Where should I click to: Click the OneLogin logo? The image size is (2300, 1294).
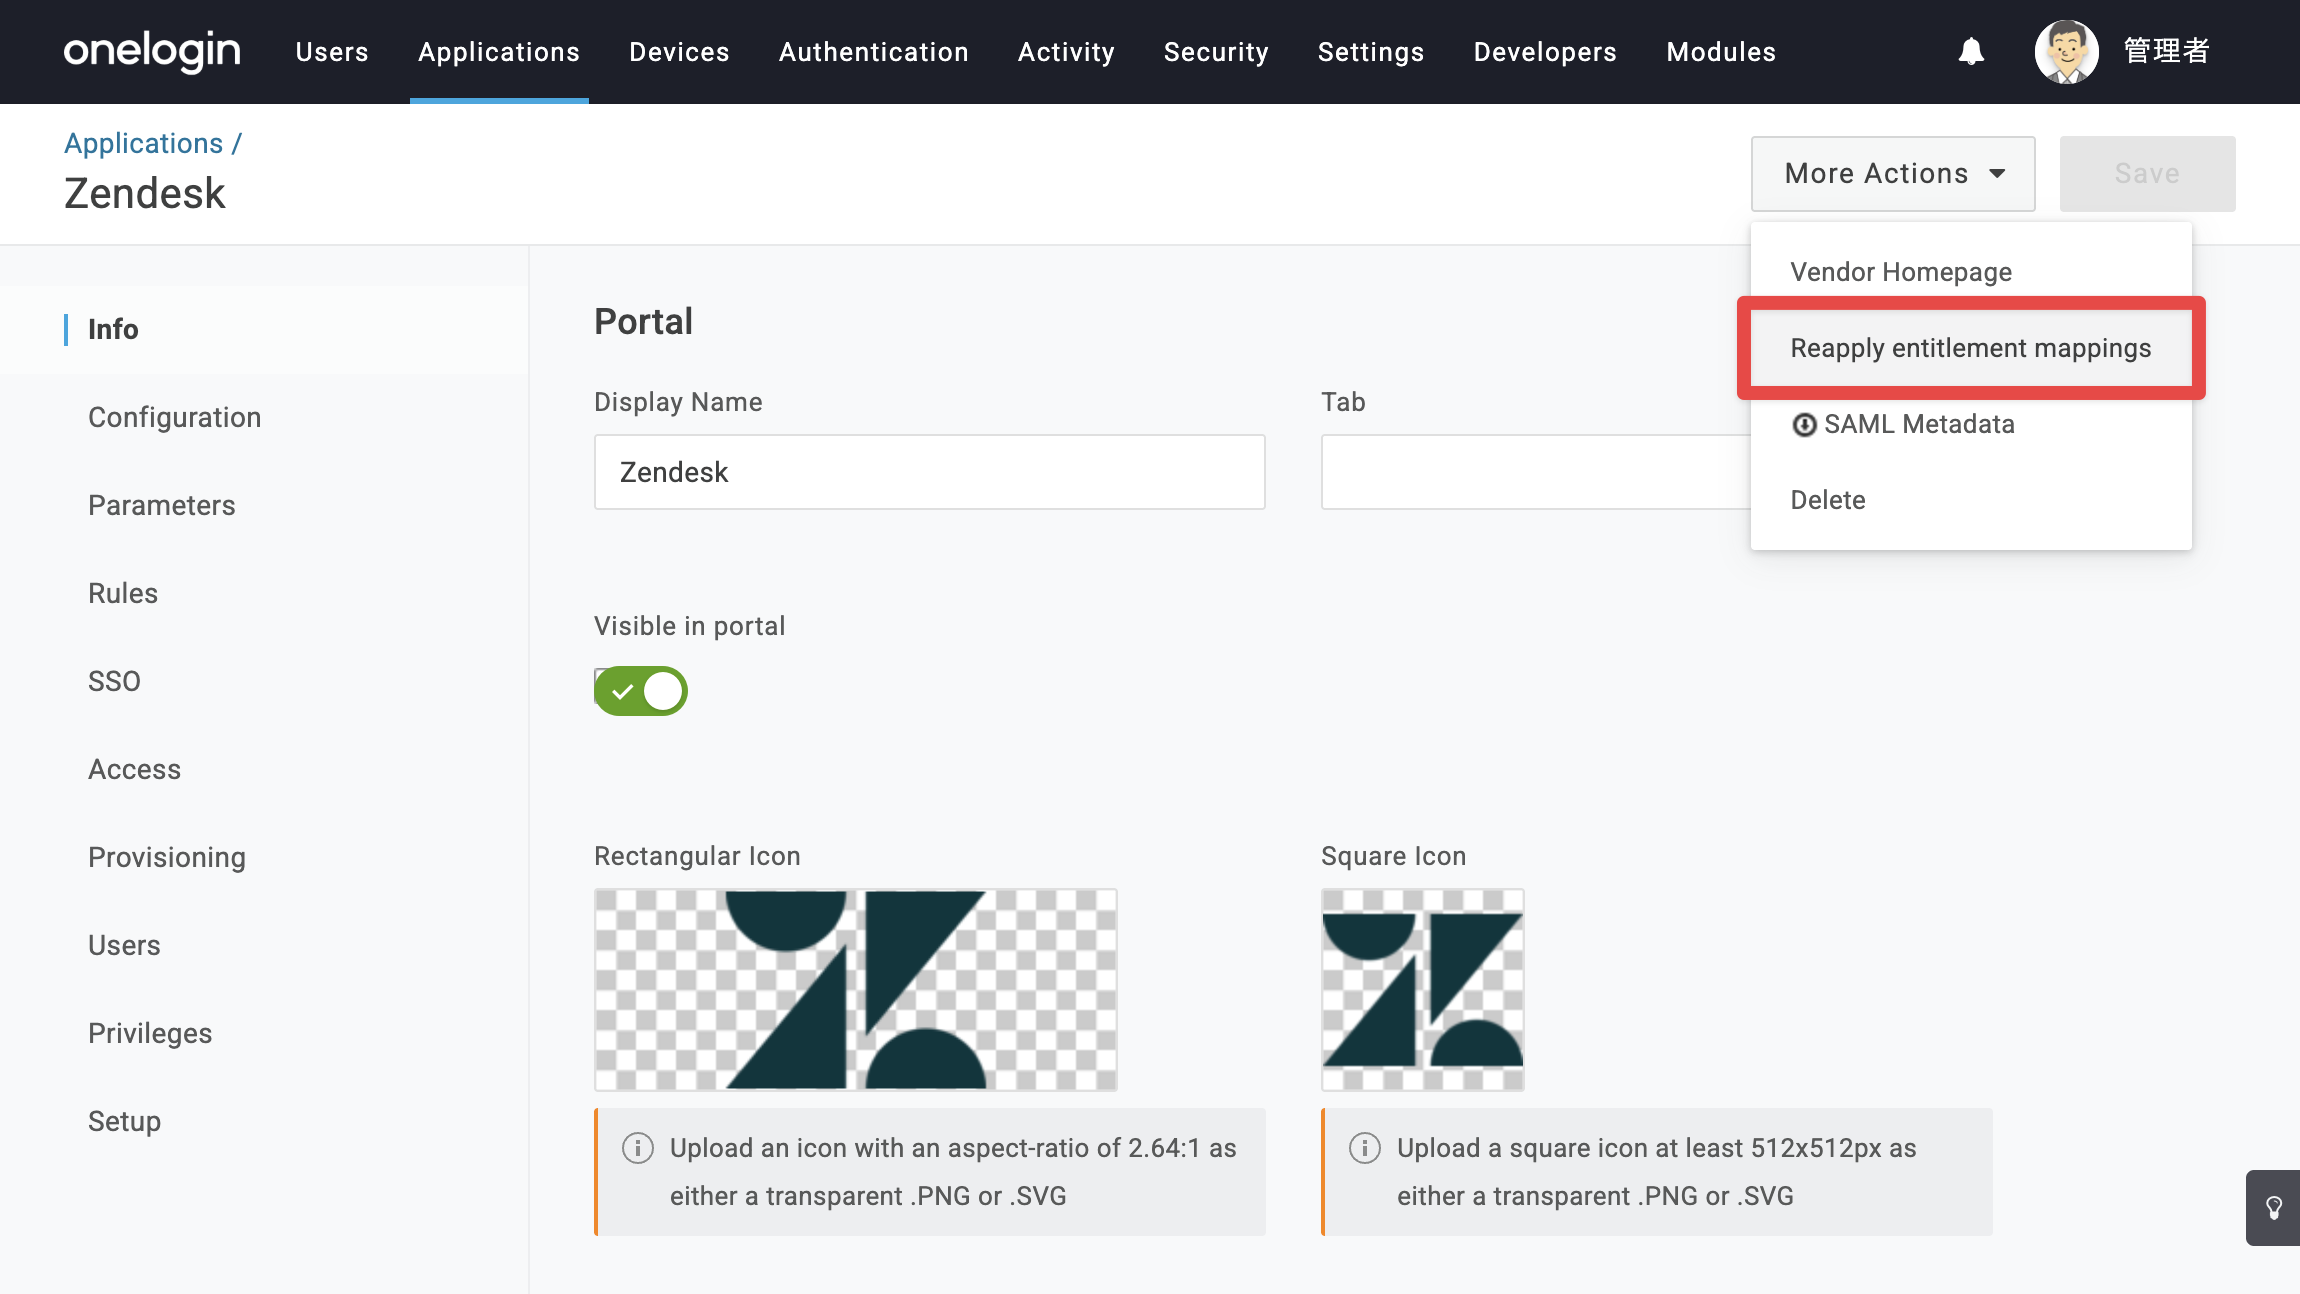point(152,51)
